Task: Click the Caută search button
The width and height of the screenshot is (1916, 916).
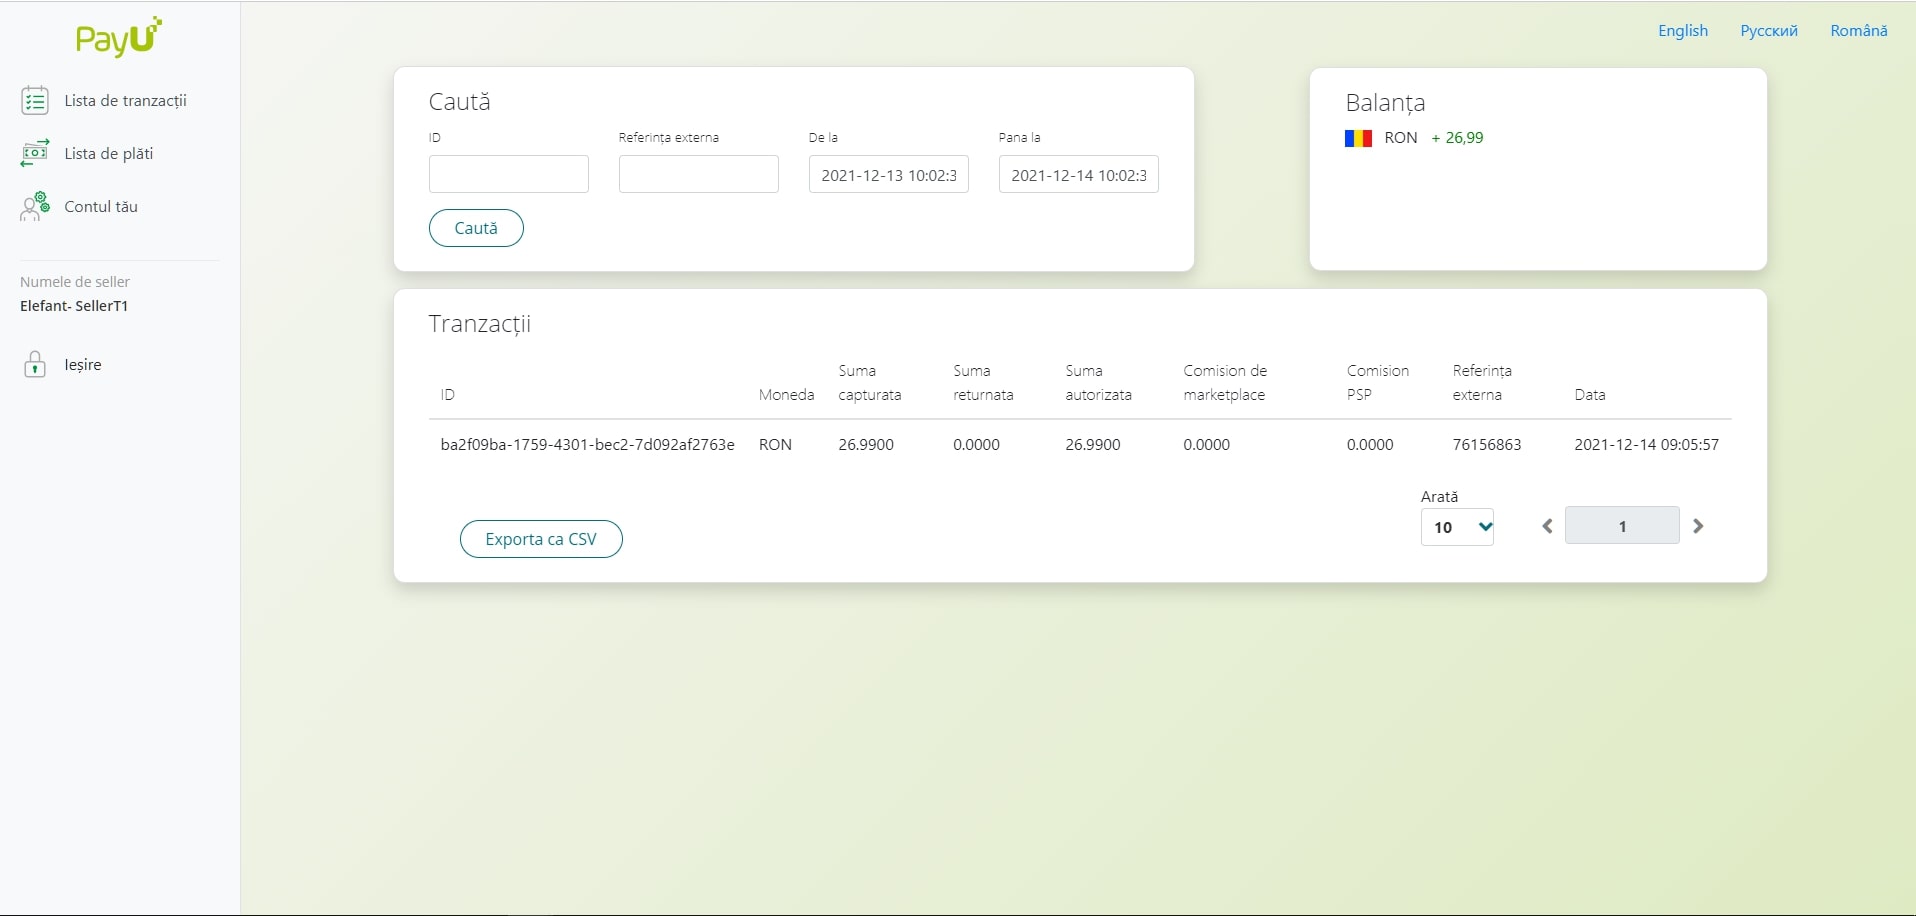Action: pos(476,228)
